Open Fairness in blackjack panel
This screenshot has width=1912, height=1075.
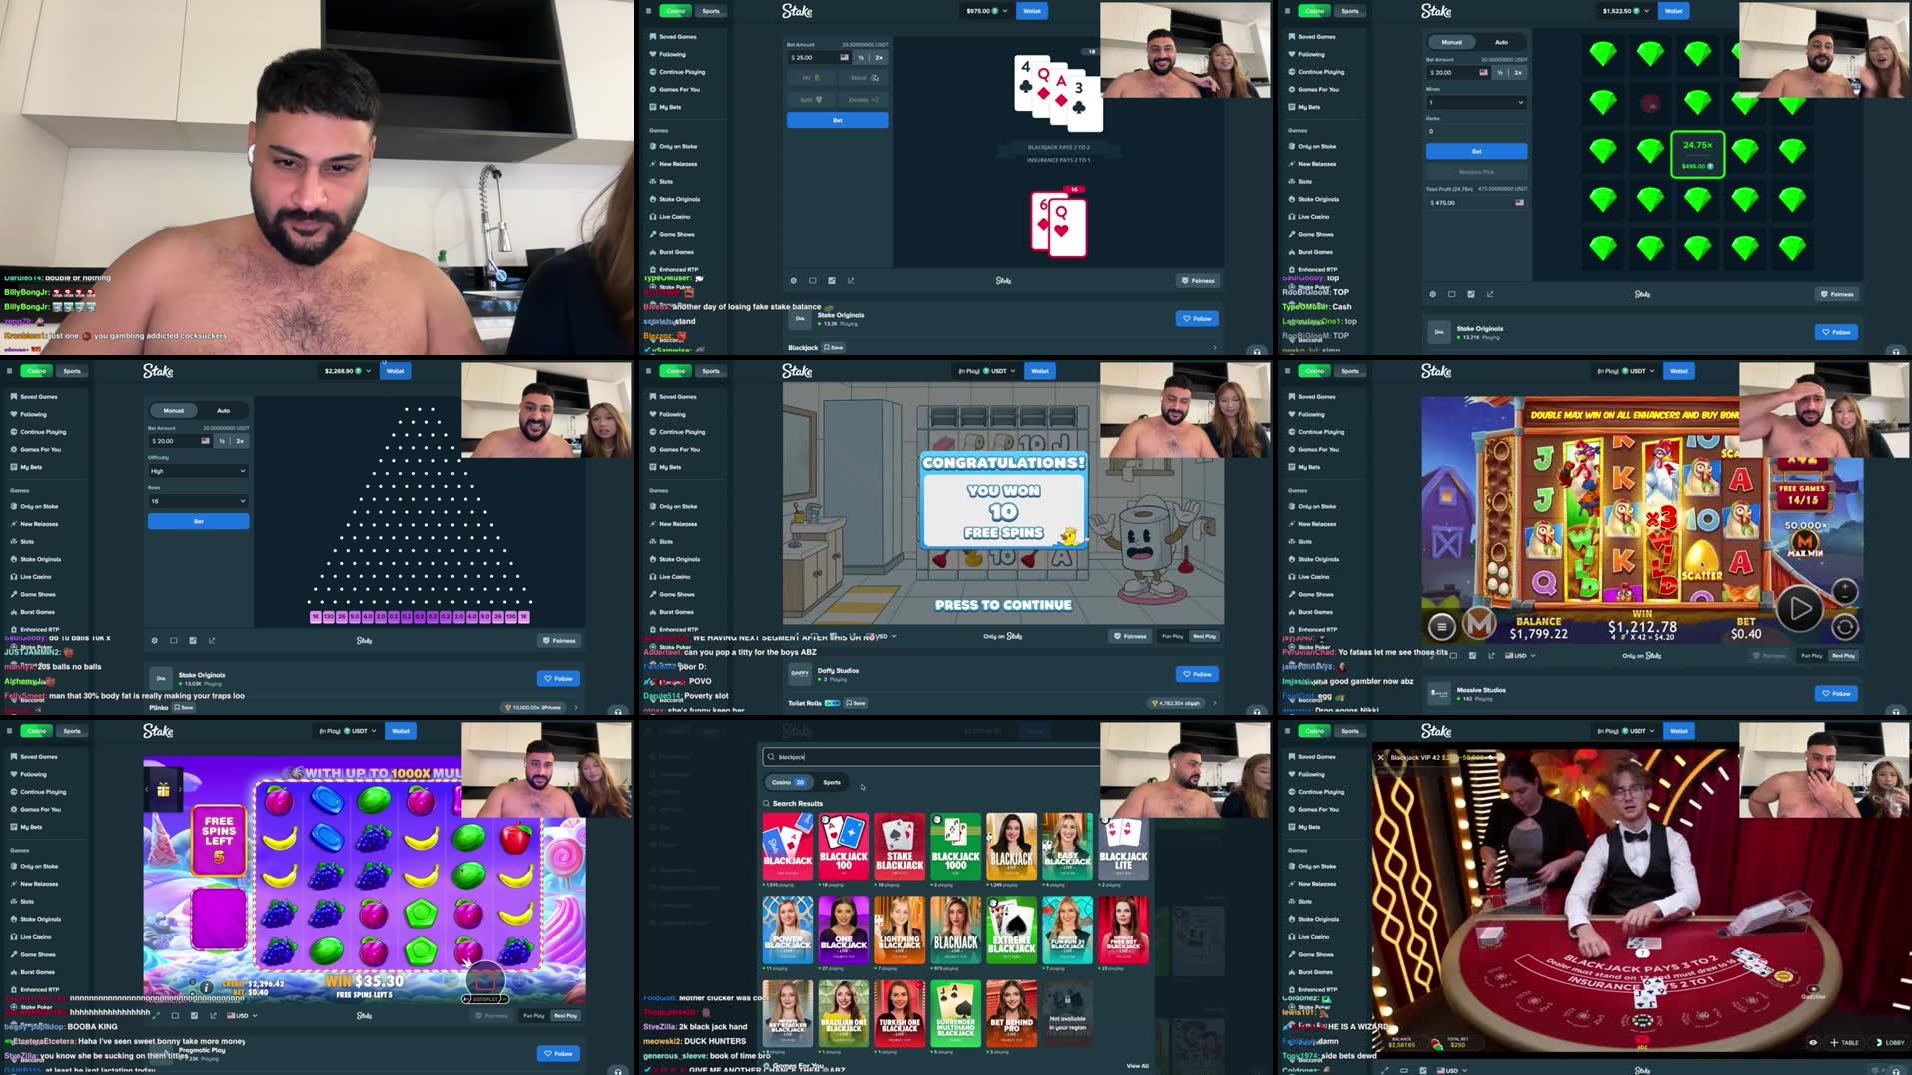click(1197, 280)
